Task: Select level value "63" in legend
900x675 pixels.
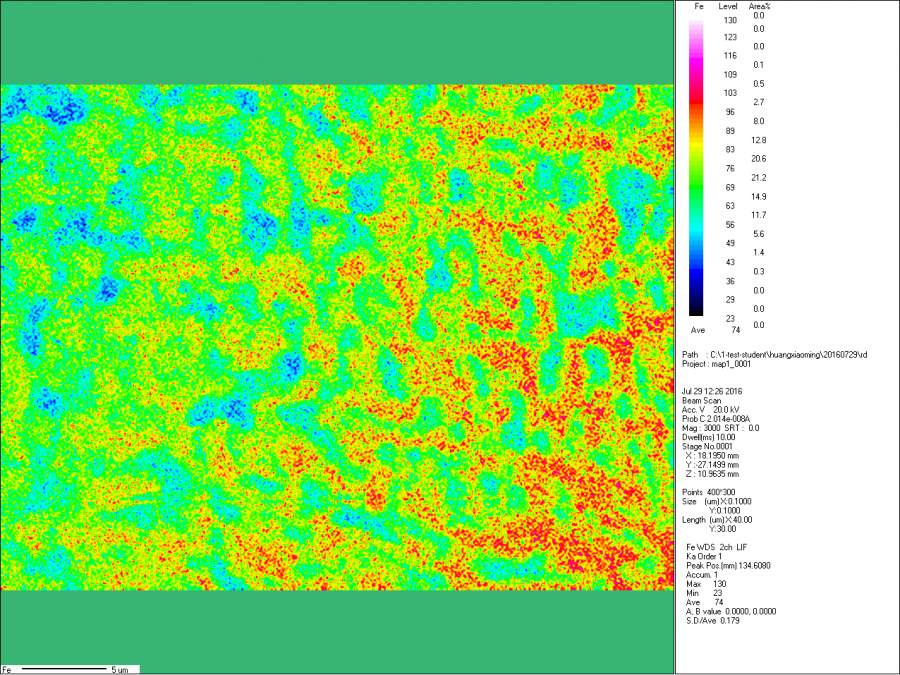Action: [730, 205]
